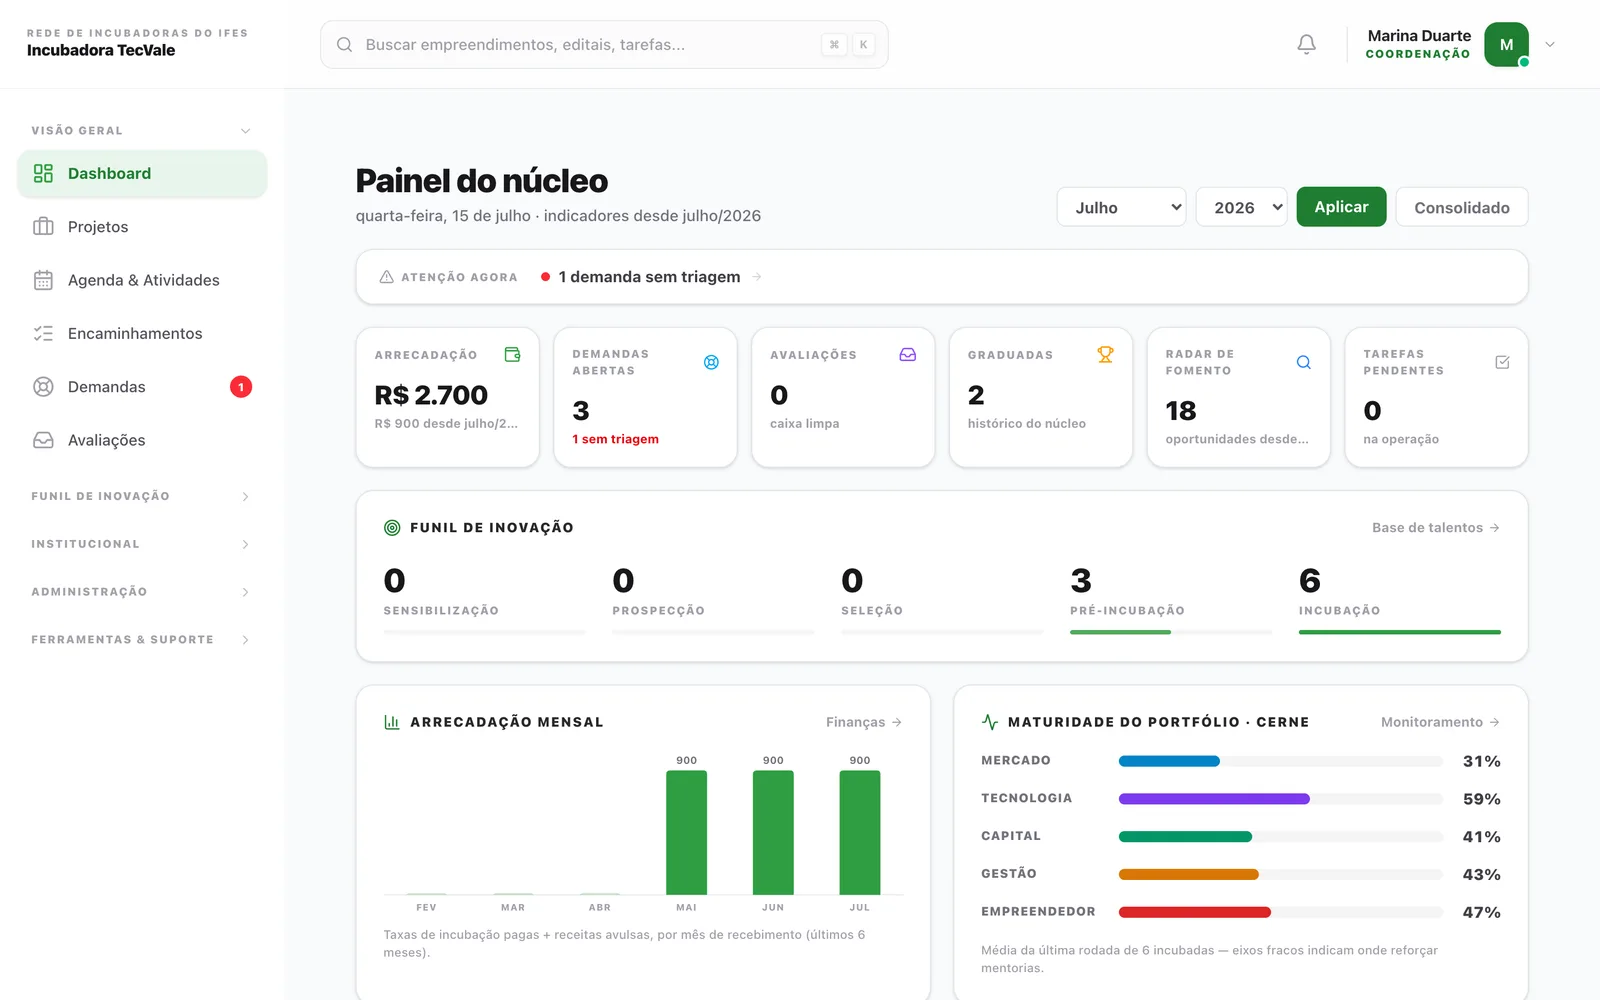Click the MAI bar in Arrecadação Mensal chart
Screen dimensions: 1600x1000
[x=686, y=832]
